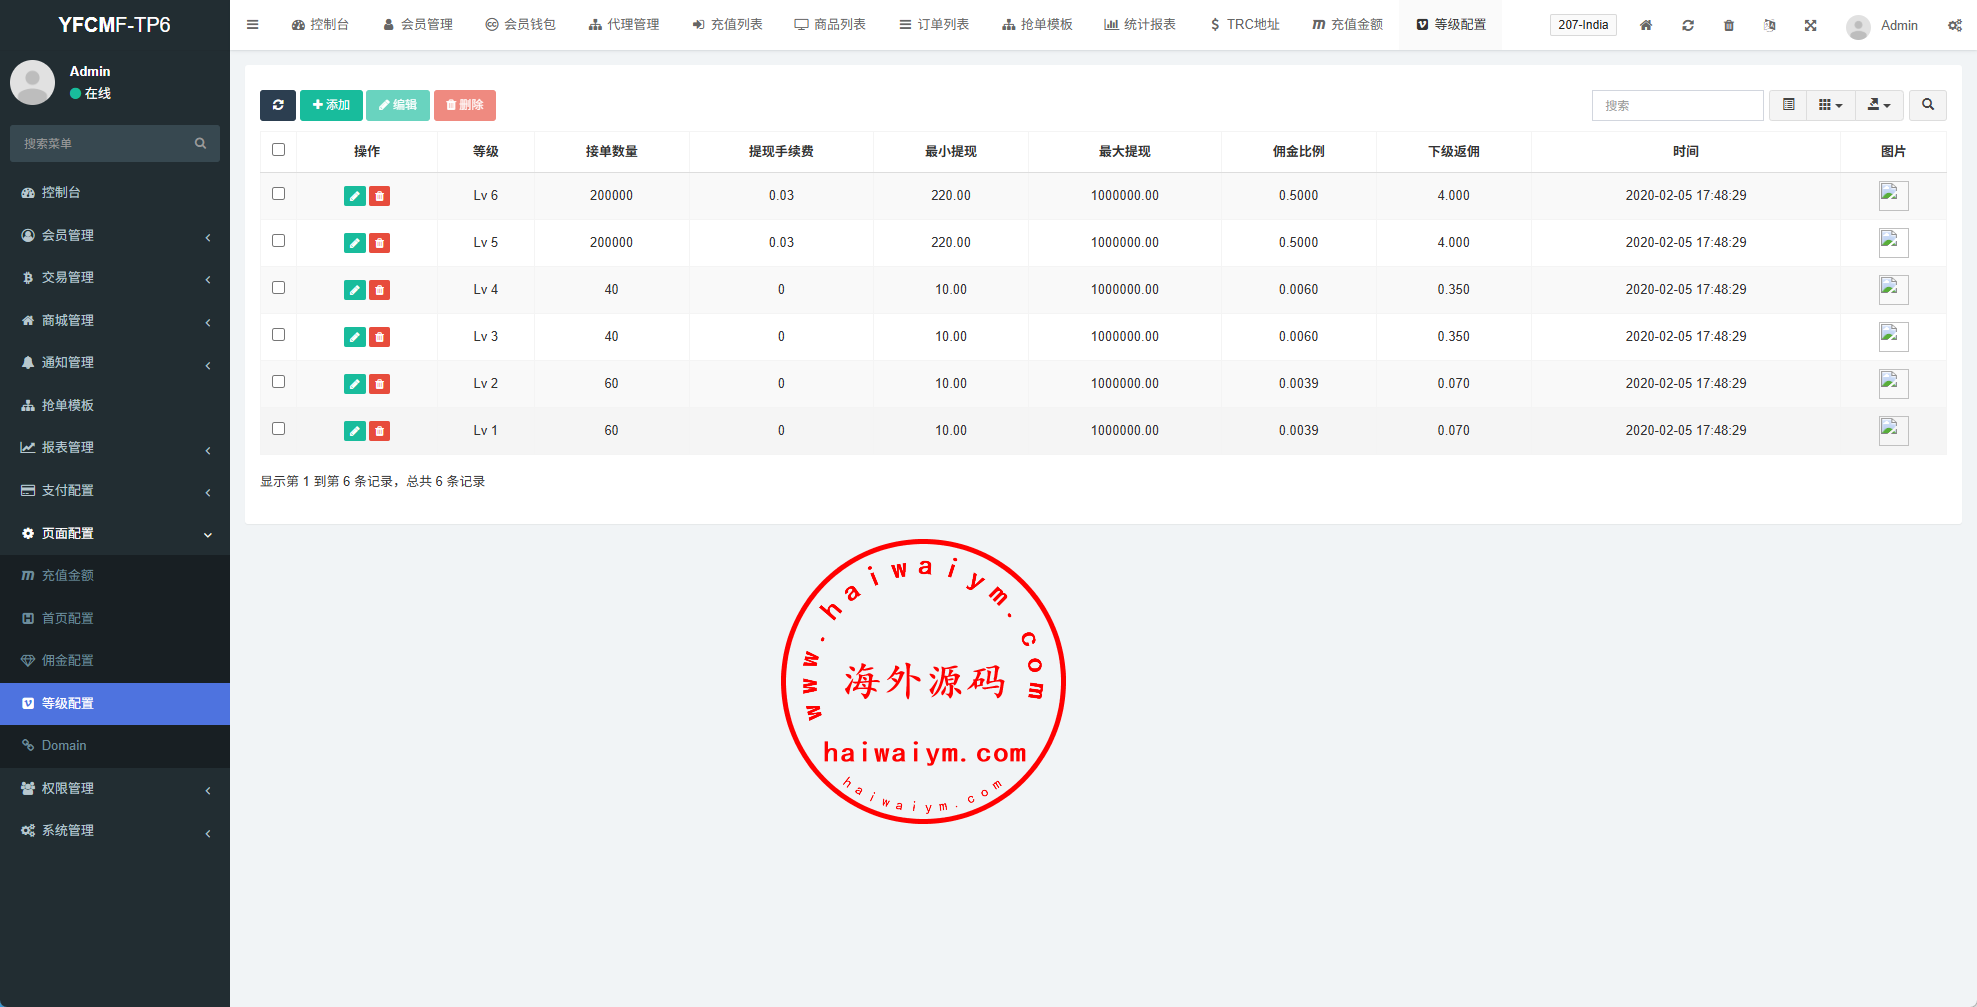Toggle the sidebar hamburger menu icon

coord(253,25)
